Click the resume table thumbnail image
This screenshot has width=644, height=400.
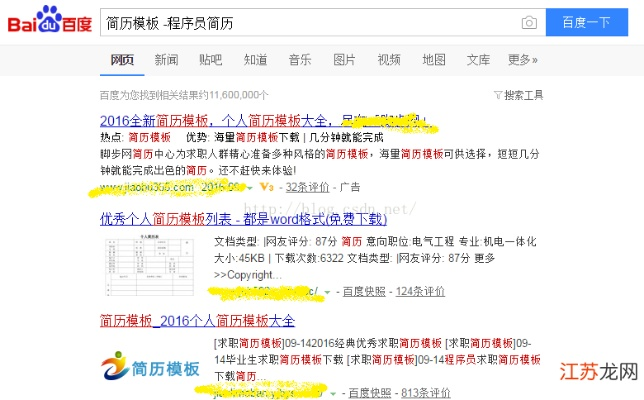[149, 264]
